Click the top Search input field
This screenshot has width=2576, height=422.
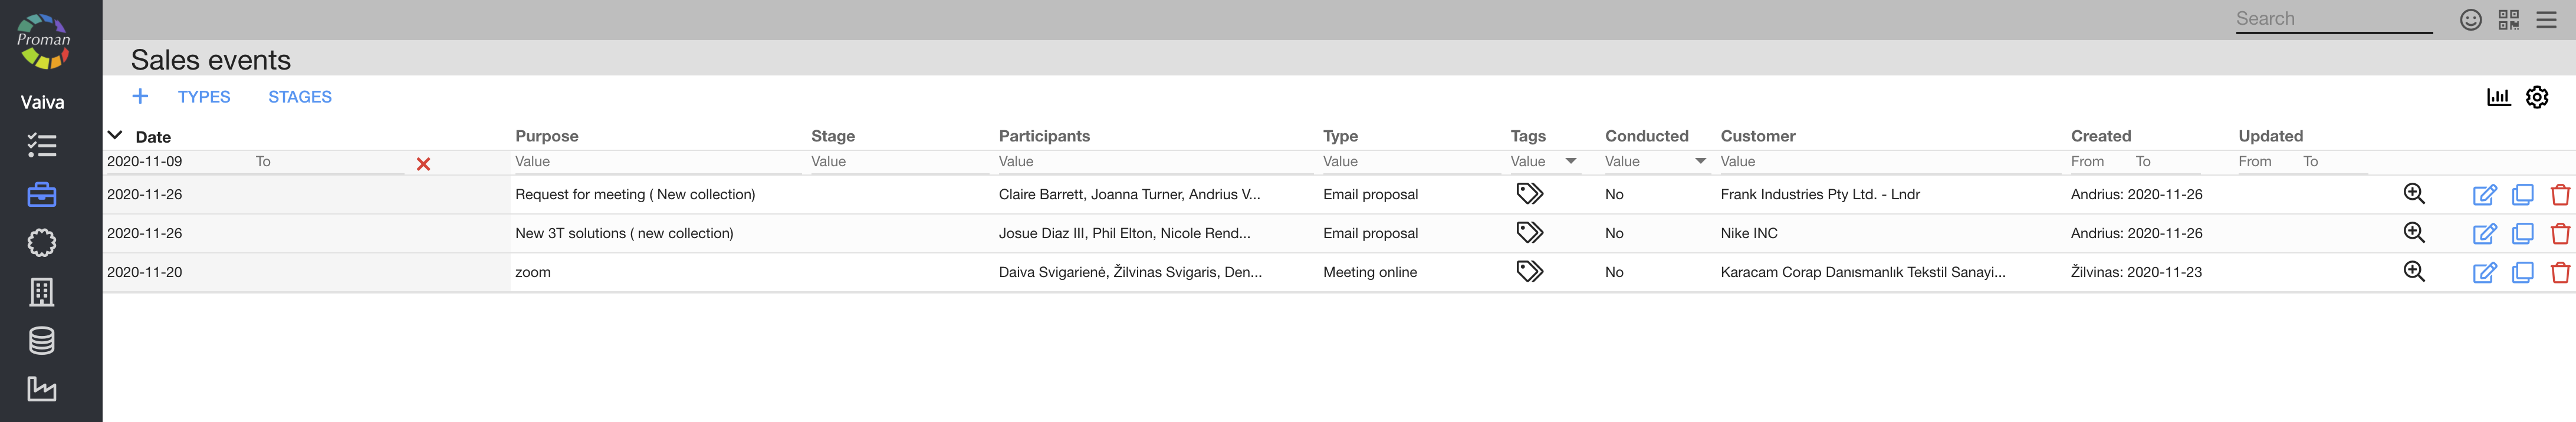pos(2333,19)
